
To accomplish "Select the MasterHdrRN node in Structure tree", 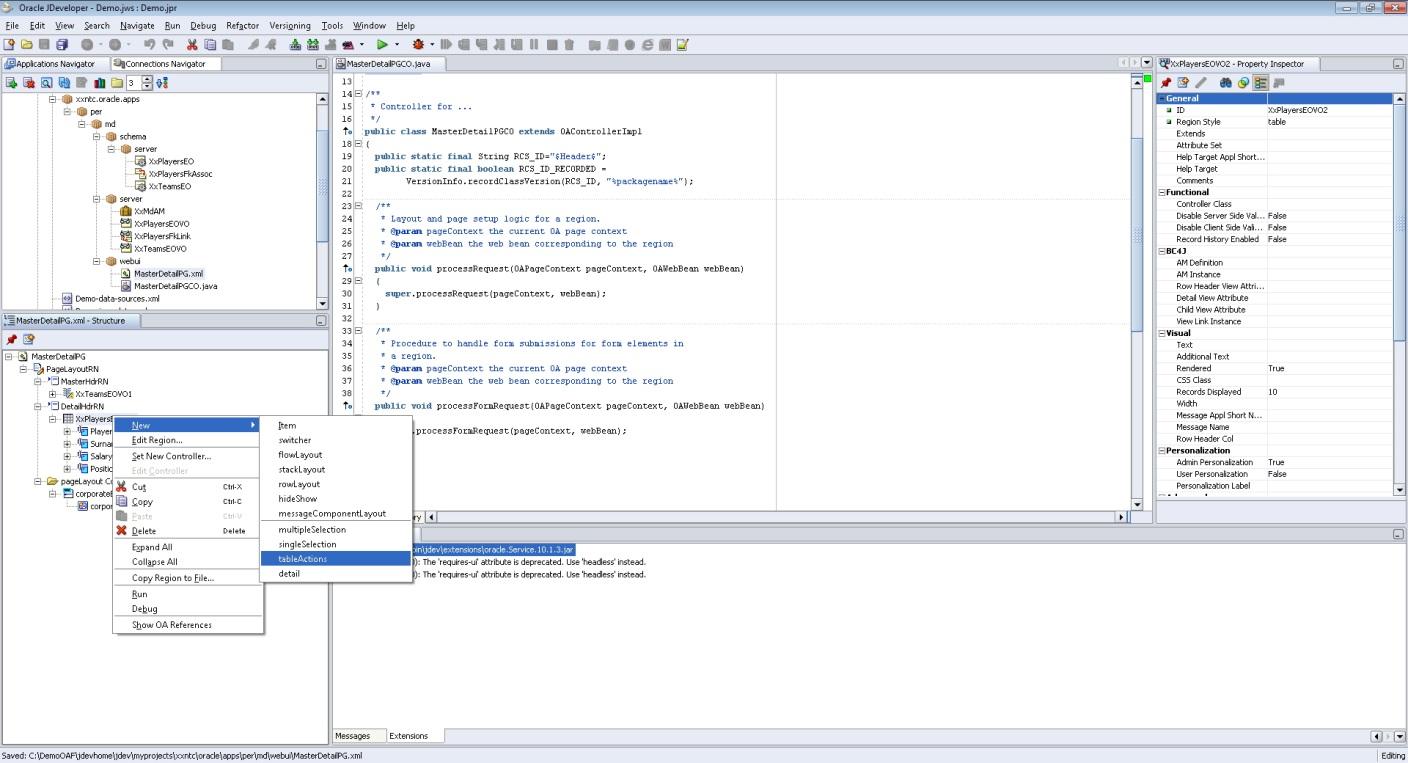I will coord(84,381).
